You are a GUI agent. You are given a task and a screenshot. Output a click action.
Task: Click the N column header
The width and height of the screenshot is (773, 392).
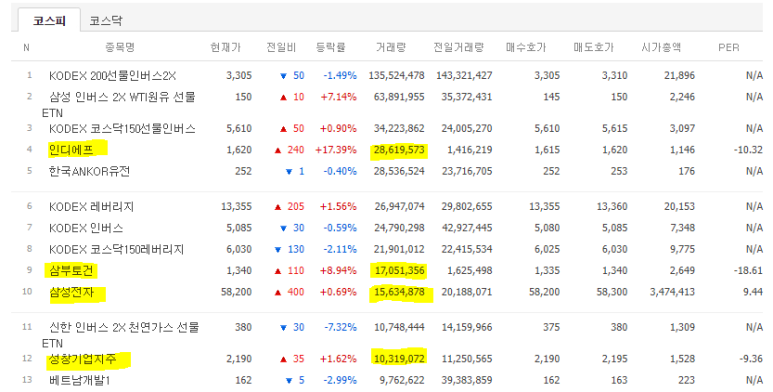click(26, 48)
